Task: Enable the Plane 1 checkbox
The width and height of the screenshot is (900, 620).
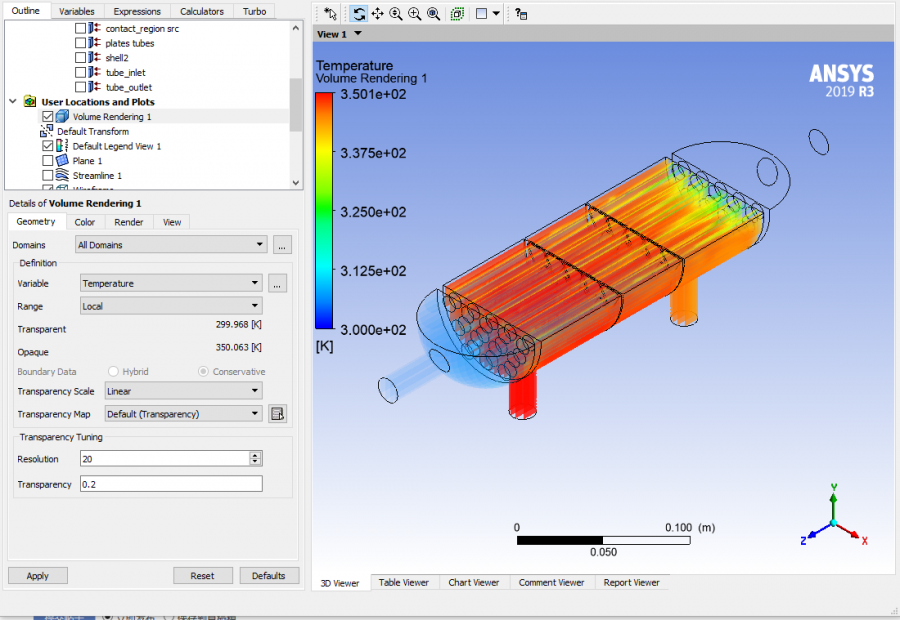Action: [47, 161]
